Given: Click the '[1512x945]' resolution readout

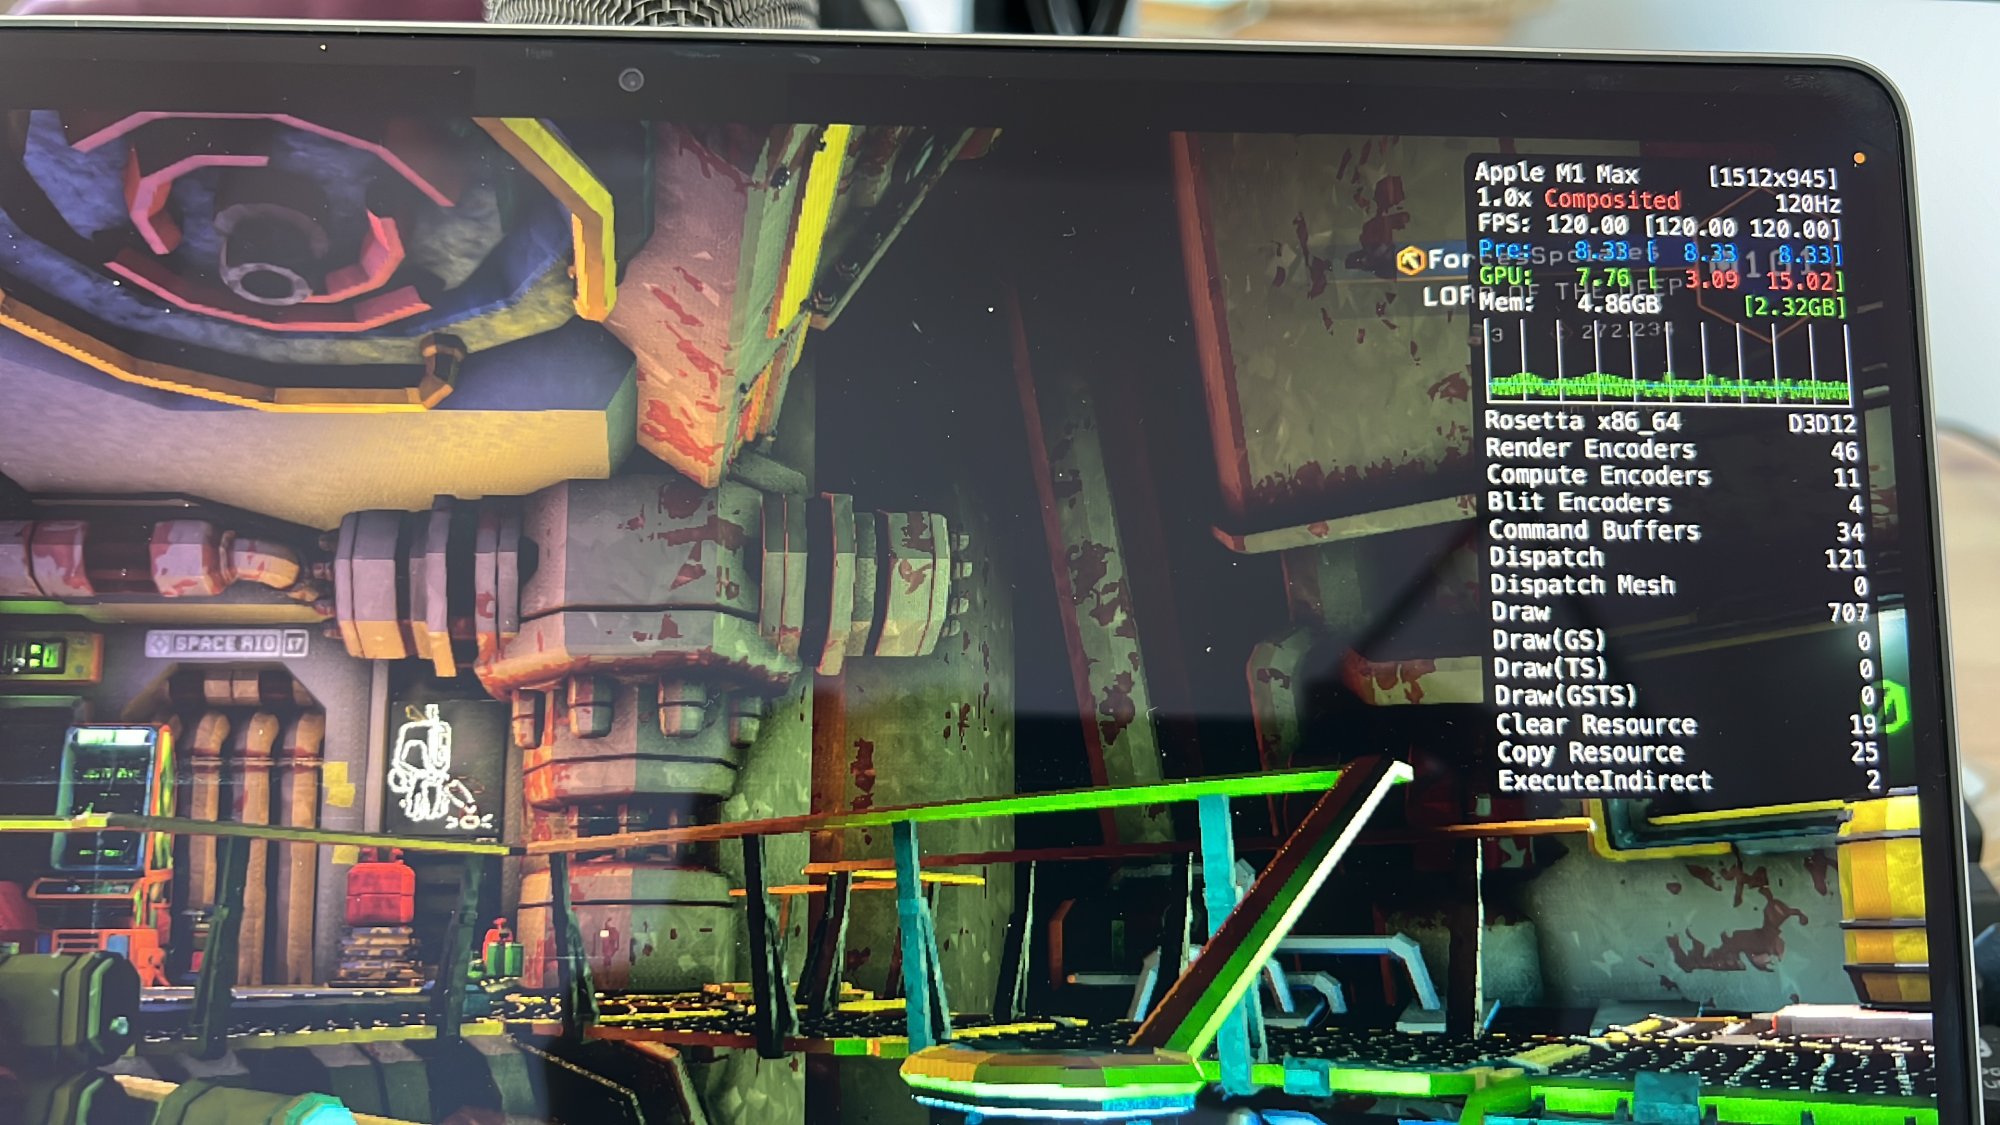Looking at the screenshot, I should point(1773,178).
